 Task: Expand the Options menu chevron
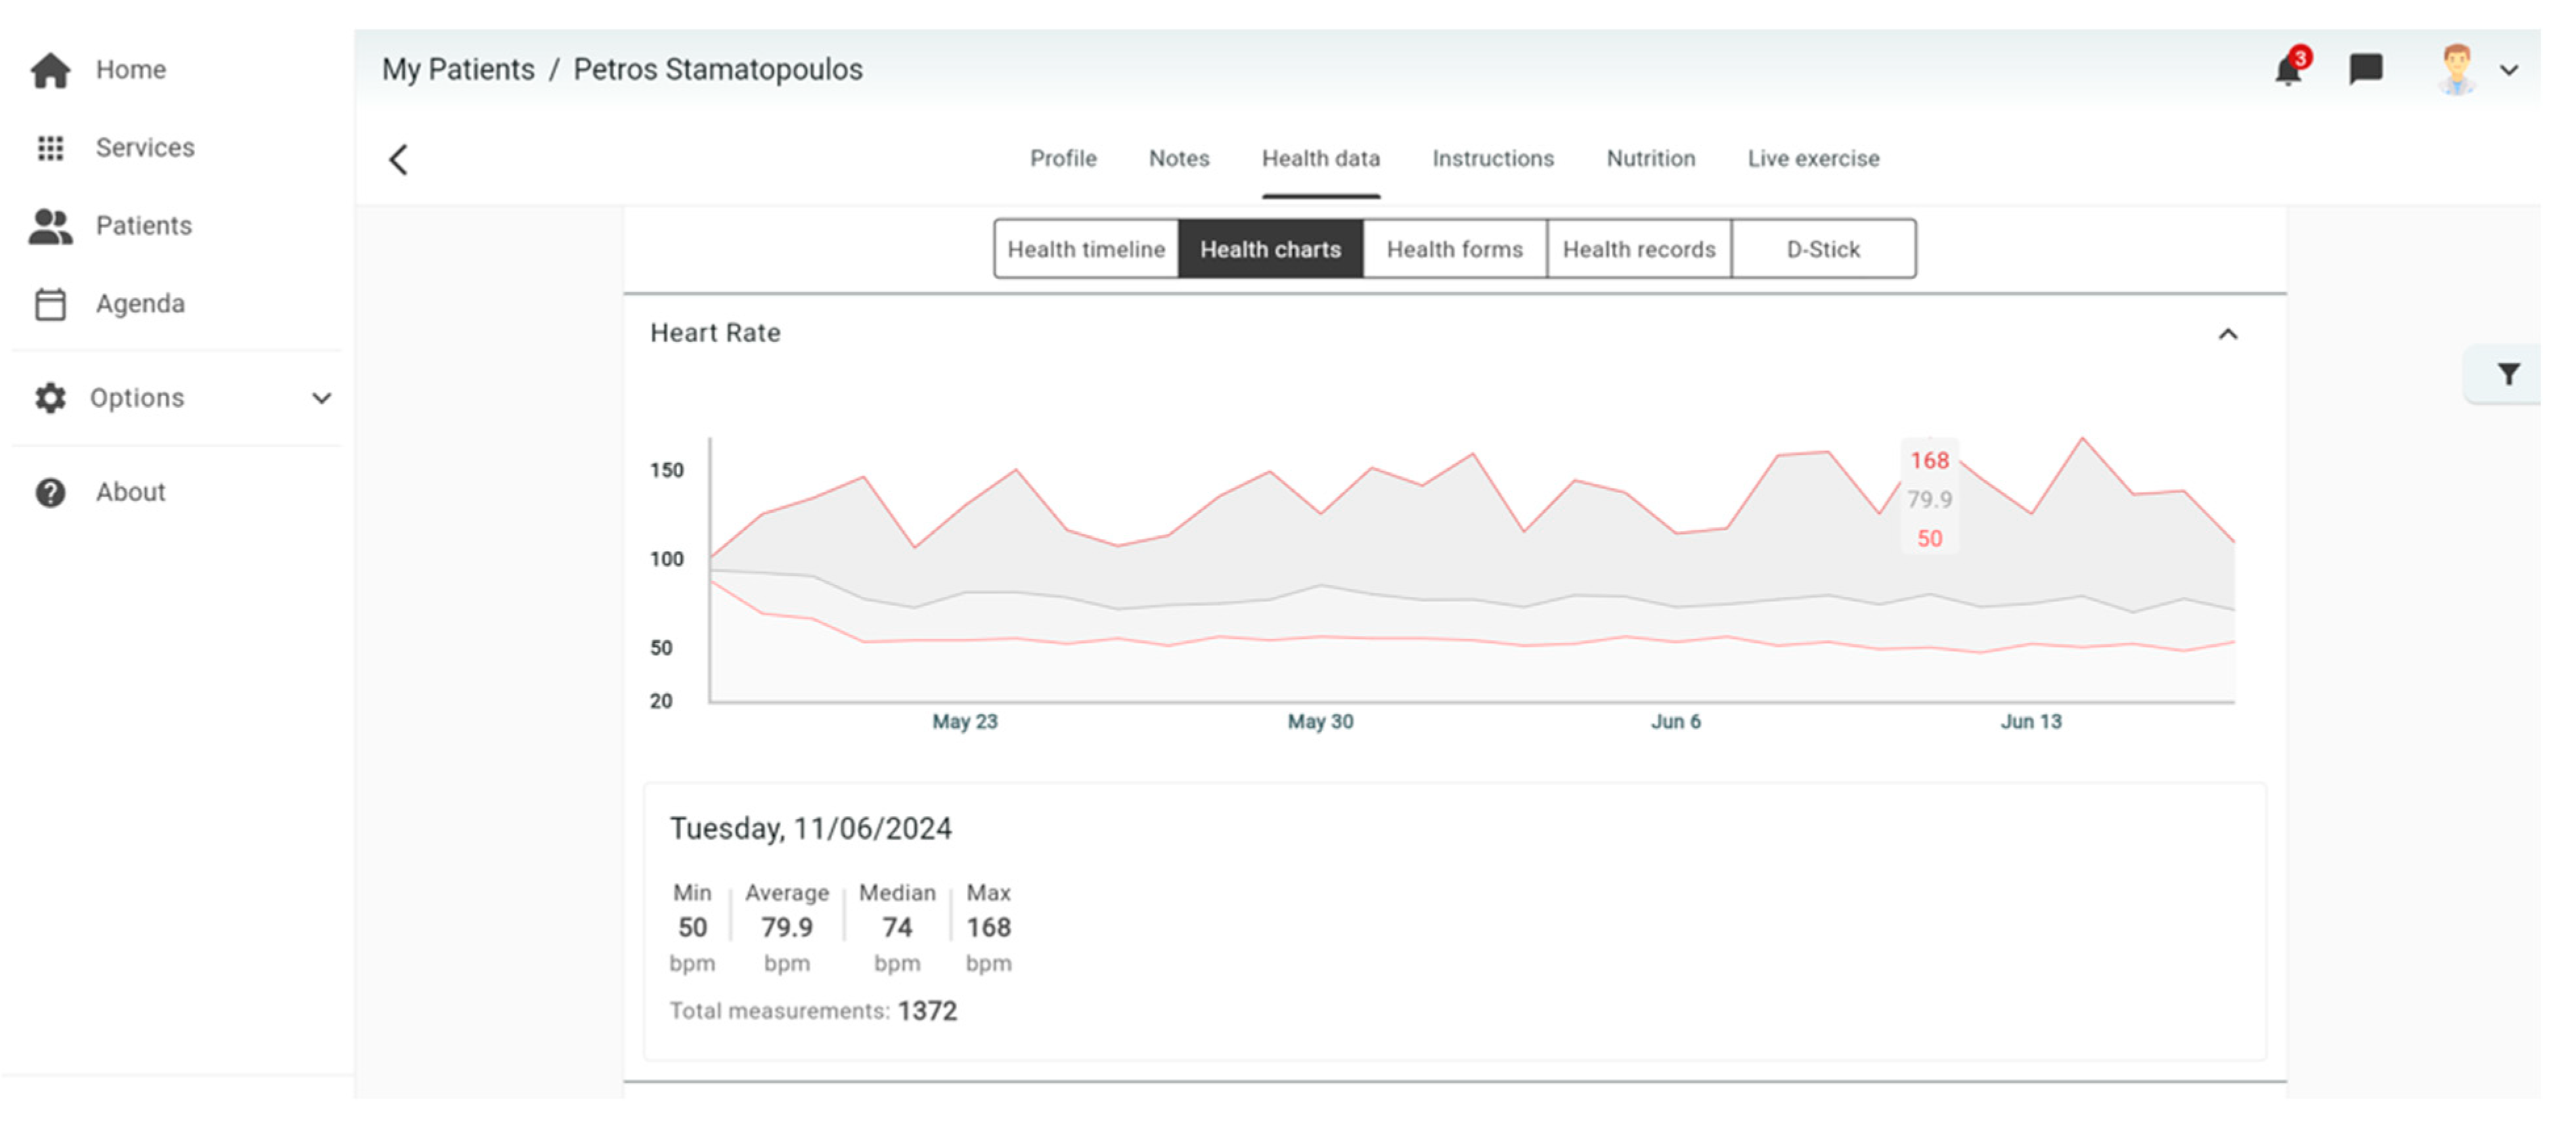point(321,398)
